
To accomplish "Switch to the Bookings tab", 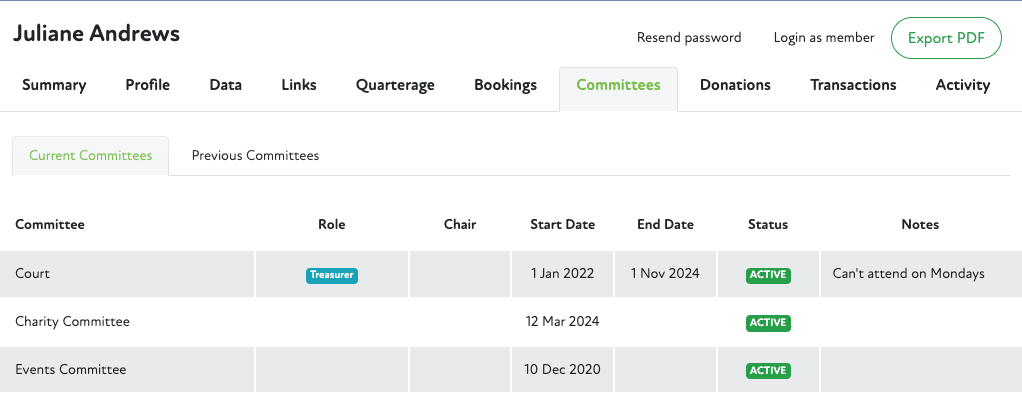I will coord(505,85).
